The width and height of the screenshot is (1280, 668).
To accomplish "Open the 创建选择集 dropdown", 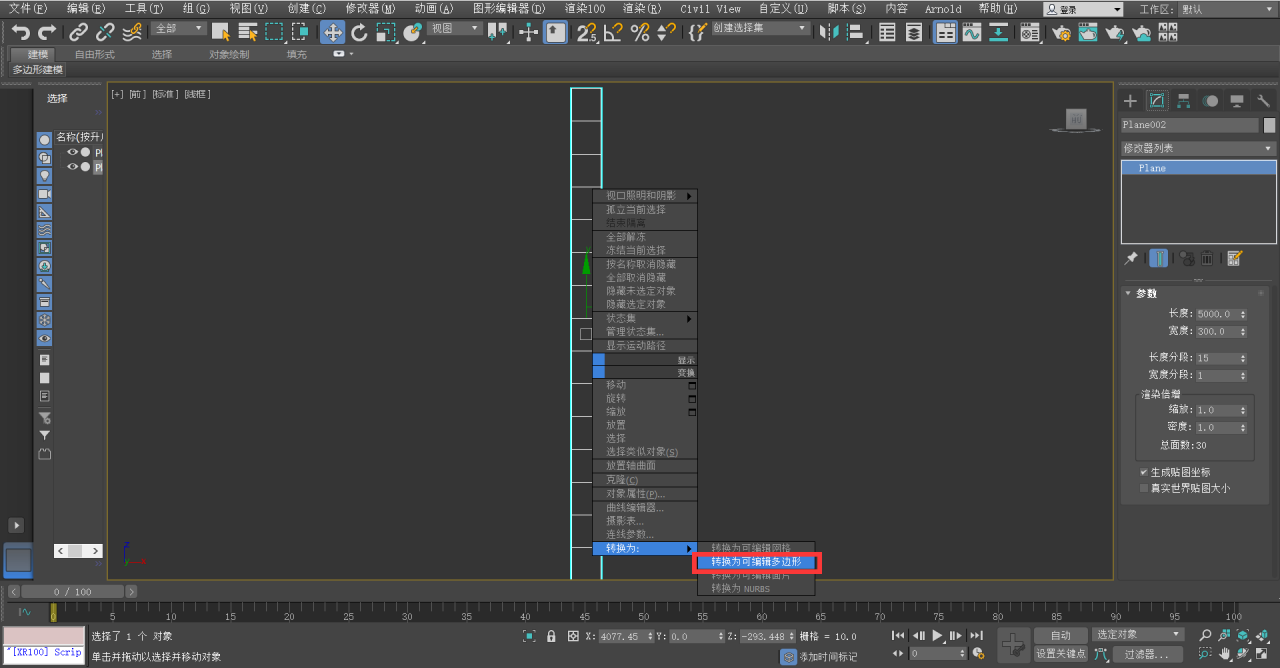I will click(761, 29).
